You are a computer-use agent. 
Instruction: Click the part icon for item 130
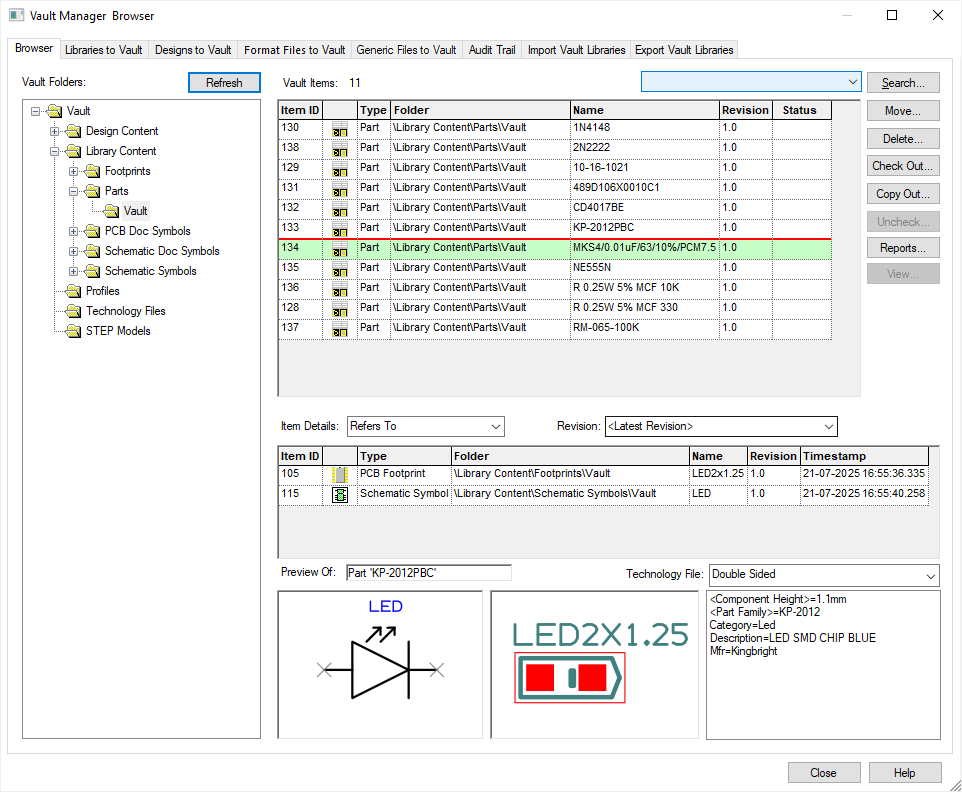pos(340,128)
